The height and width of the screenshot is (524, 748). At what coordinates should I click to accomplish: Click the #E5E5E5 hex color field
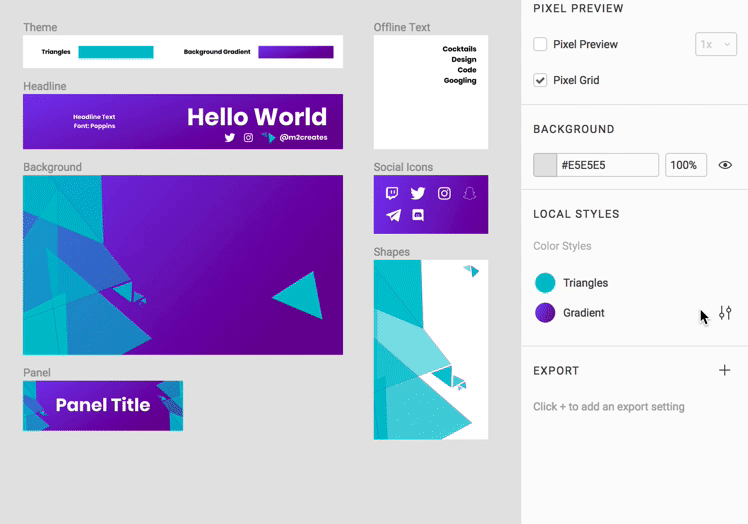click(607, 165)
